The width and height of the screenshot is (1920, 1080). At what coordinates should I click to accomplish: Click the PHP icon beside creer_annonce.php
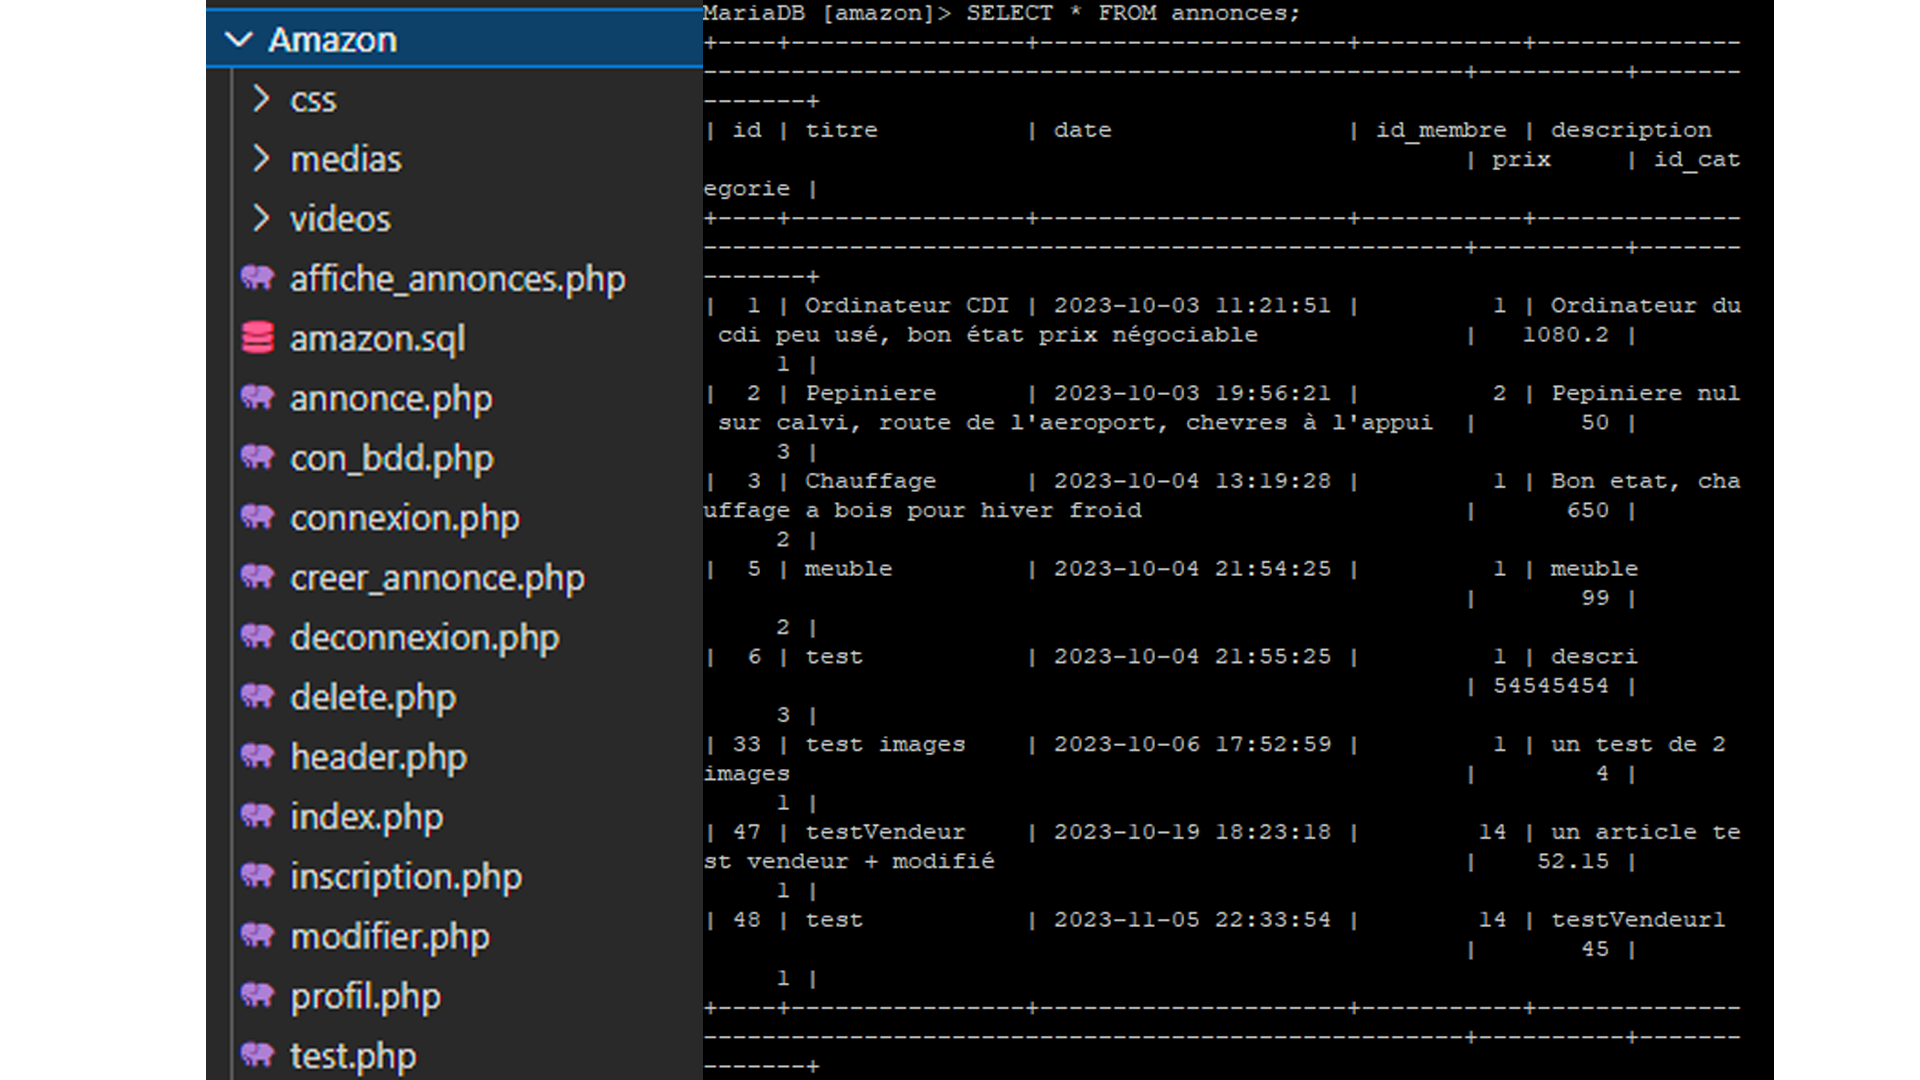click(258, 577)
